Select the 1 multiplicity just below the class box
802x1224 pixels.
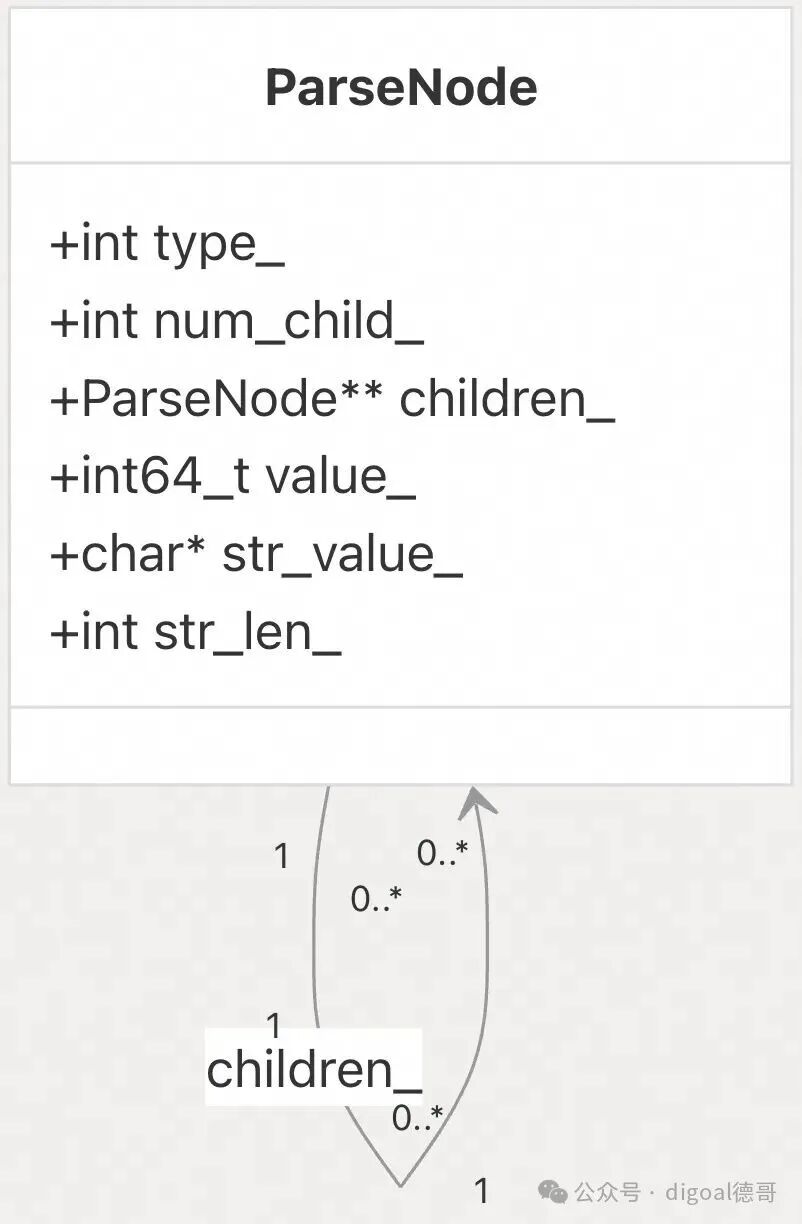282,855
